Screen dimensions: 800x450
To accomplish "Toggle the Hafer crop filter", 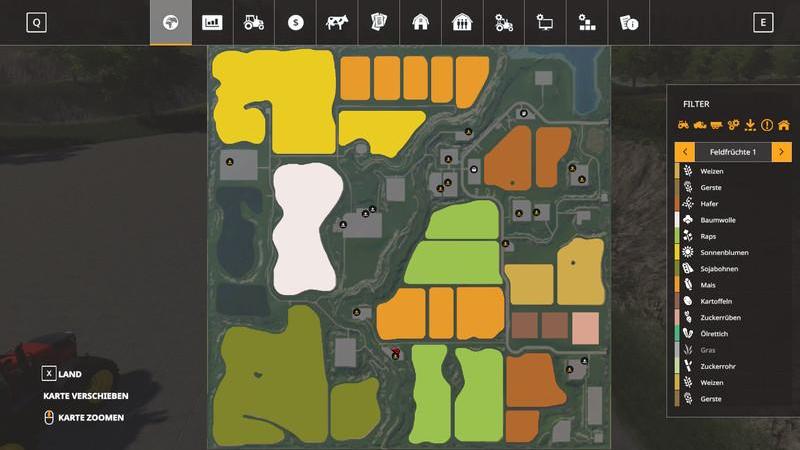I will tap(710, 203).
